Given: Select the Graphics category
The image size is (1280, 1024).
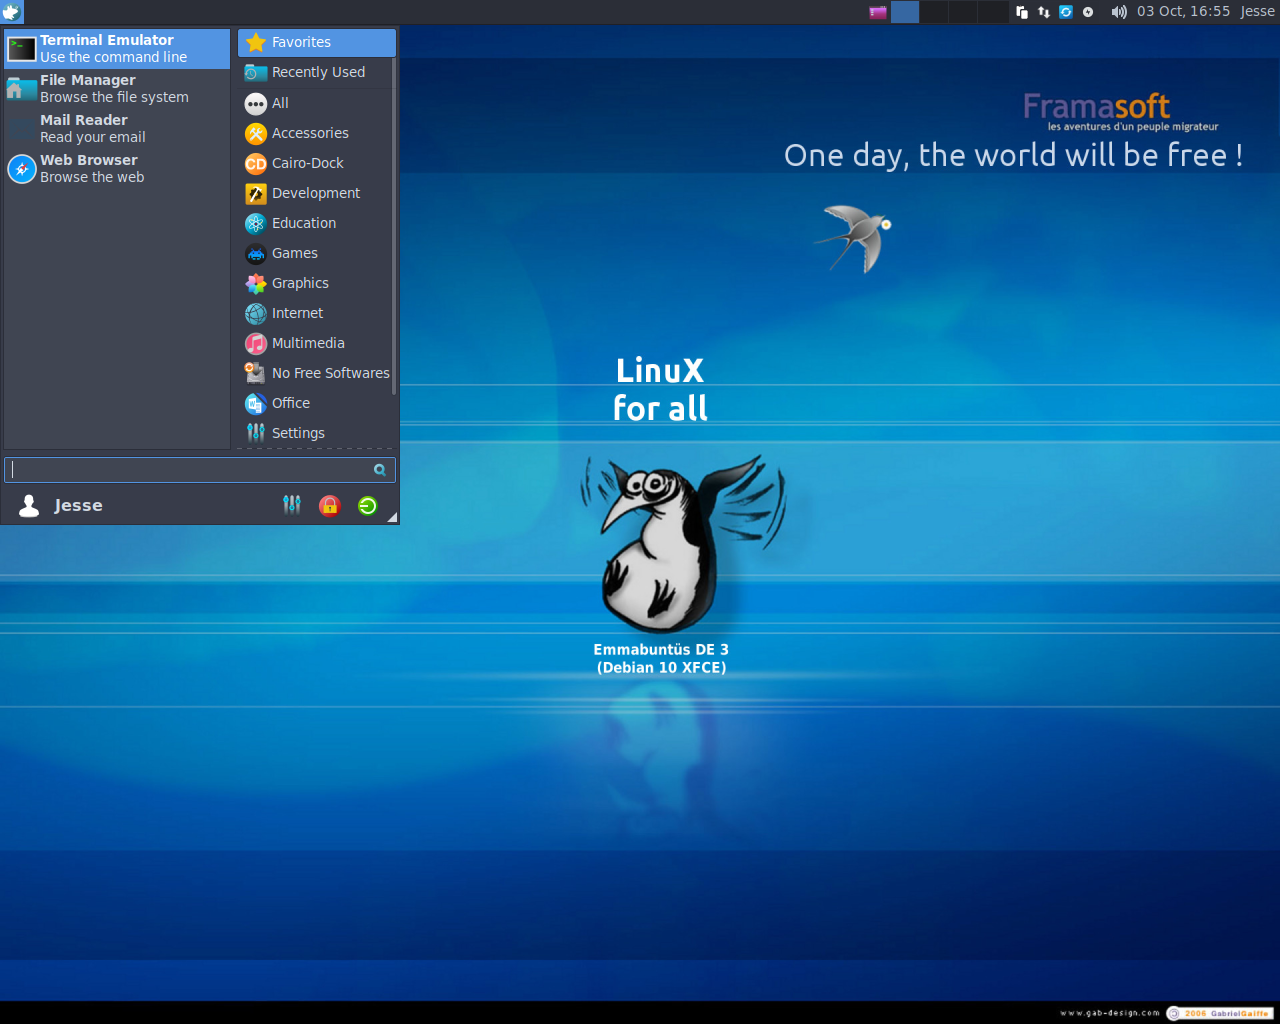Looking at the screenshot, I should tap(315, 283).
